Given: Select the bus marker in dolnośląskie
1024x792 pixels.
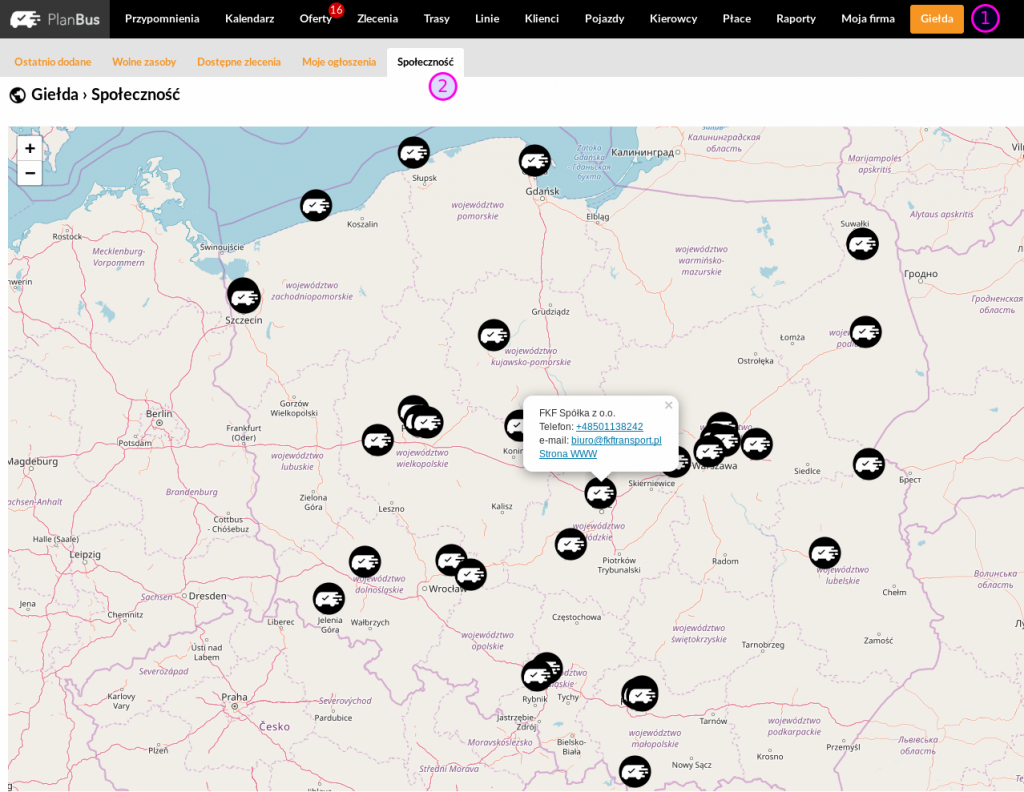Looking at the screenshot, I should click(365, 562).
